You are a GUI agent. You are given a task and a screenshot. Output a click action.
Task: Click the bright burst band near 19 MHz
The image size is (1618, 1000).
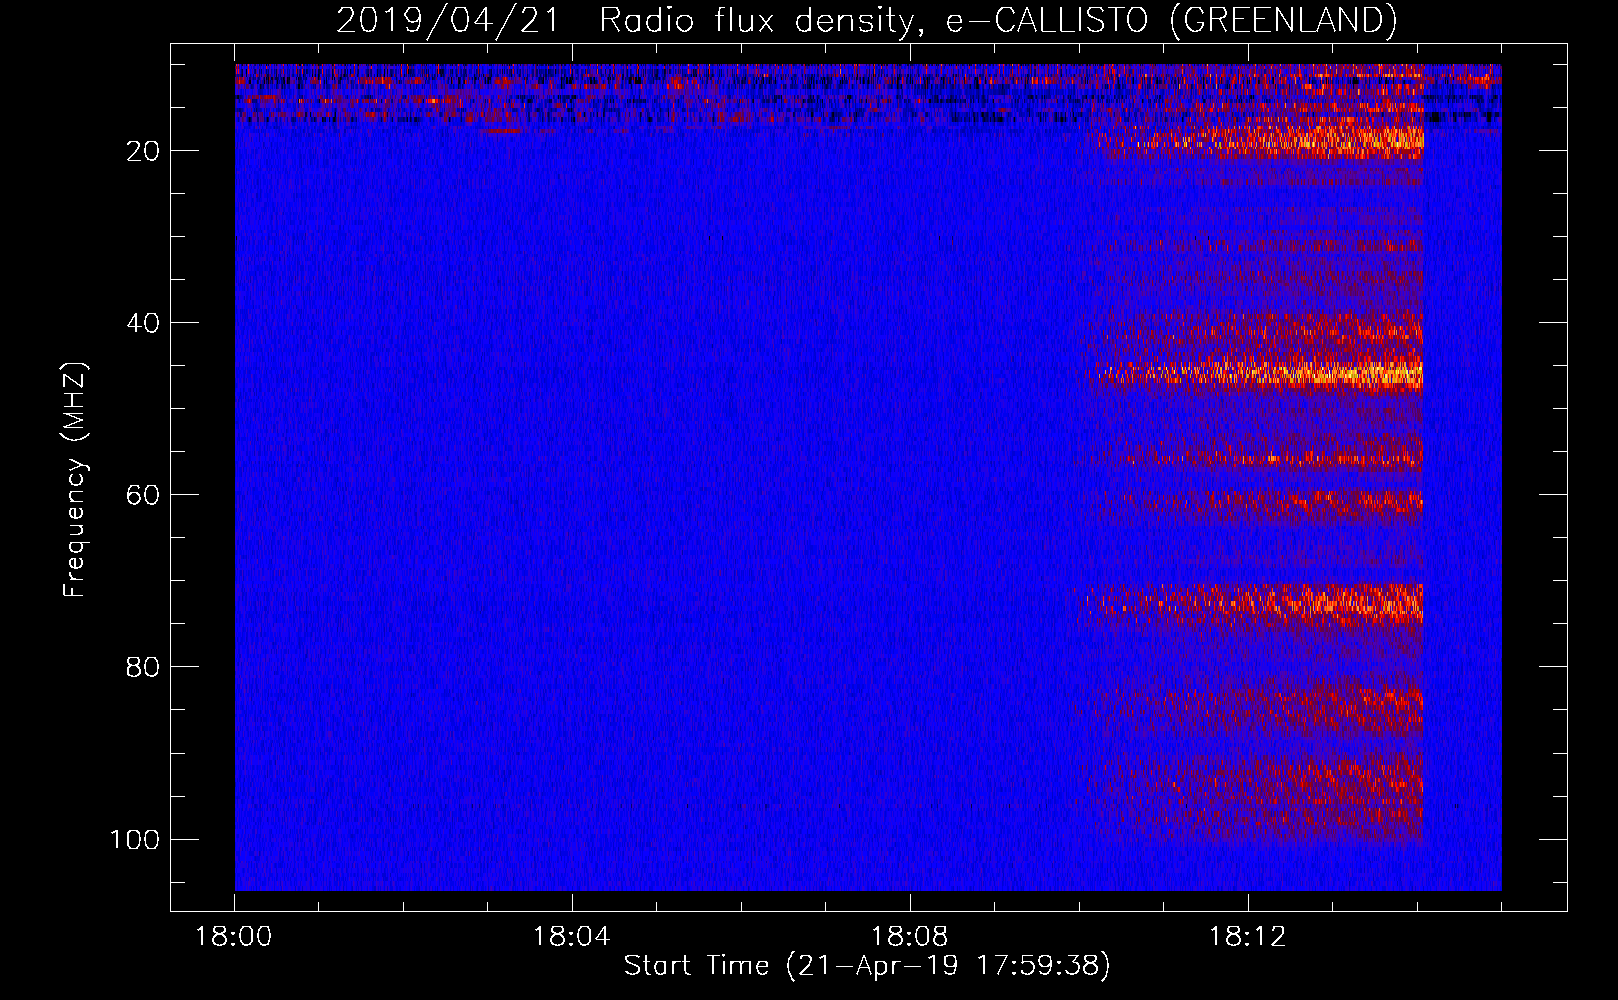pyautogui.click(x=1258, y=141)
